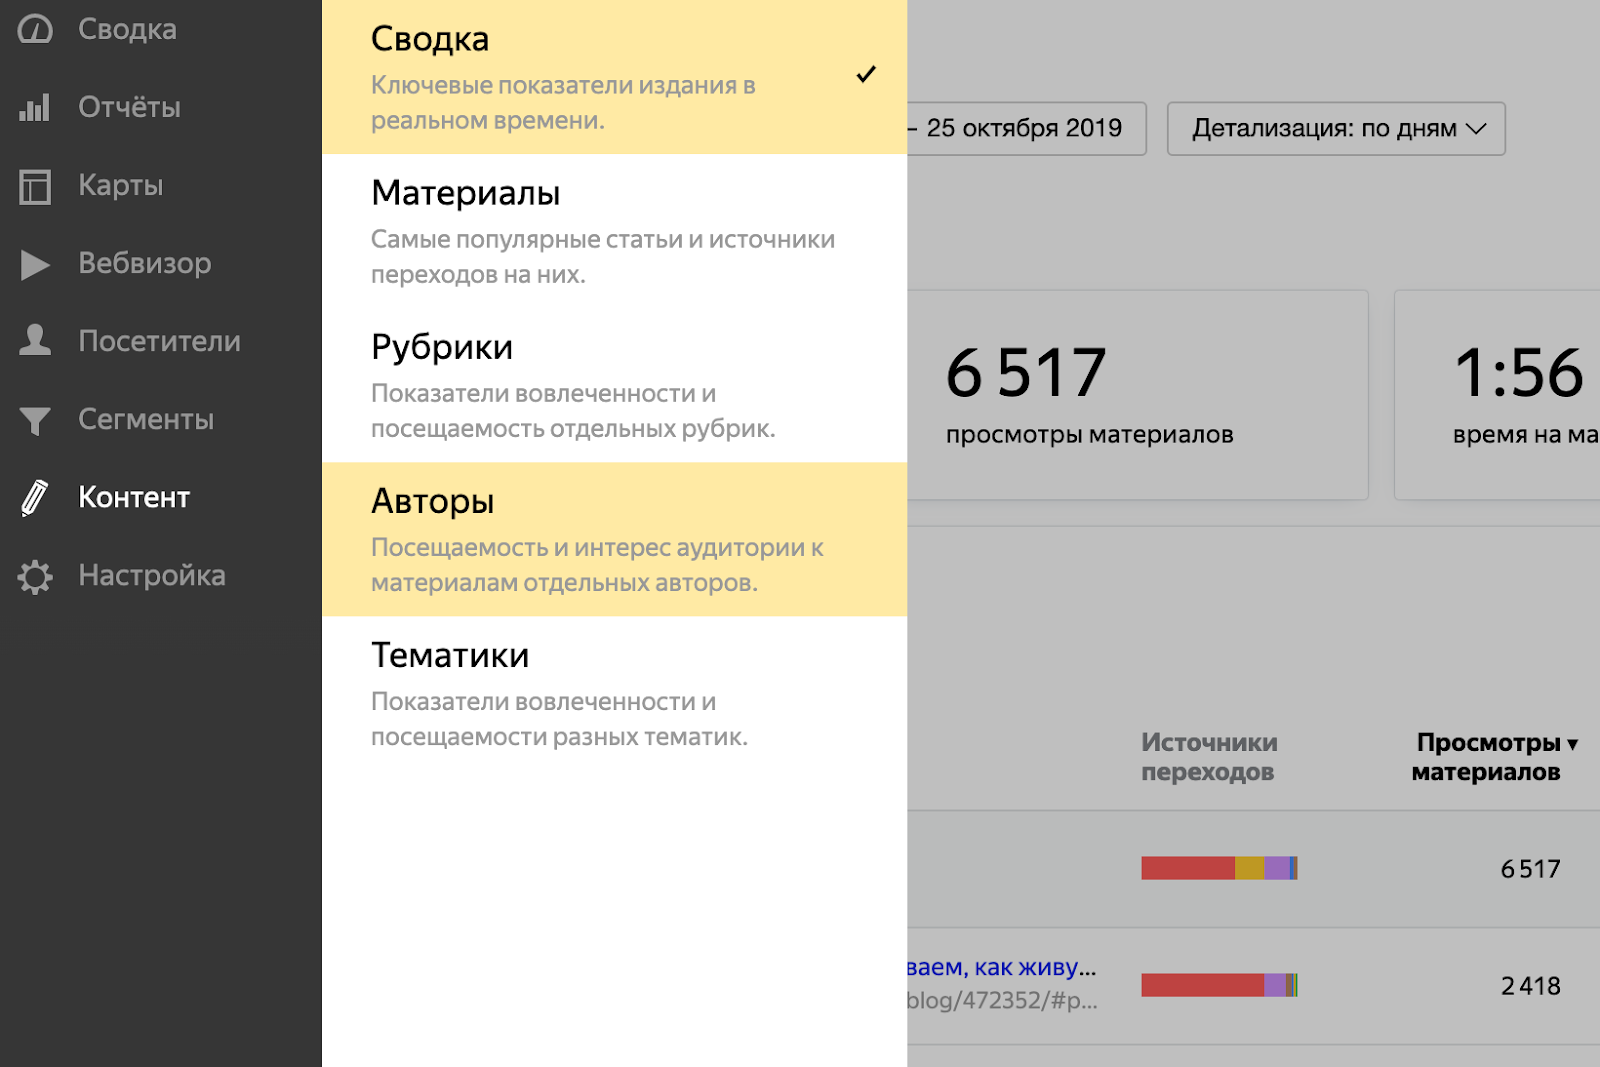Select the Посетители person icon
The height and width of the screenshot is (1067, 1600).
(x=36, y=341)
